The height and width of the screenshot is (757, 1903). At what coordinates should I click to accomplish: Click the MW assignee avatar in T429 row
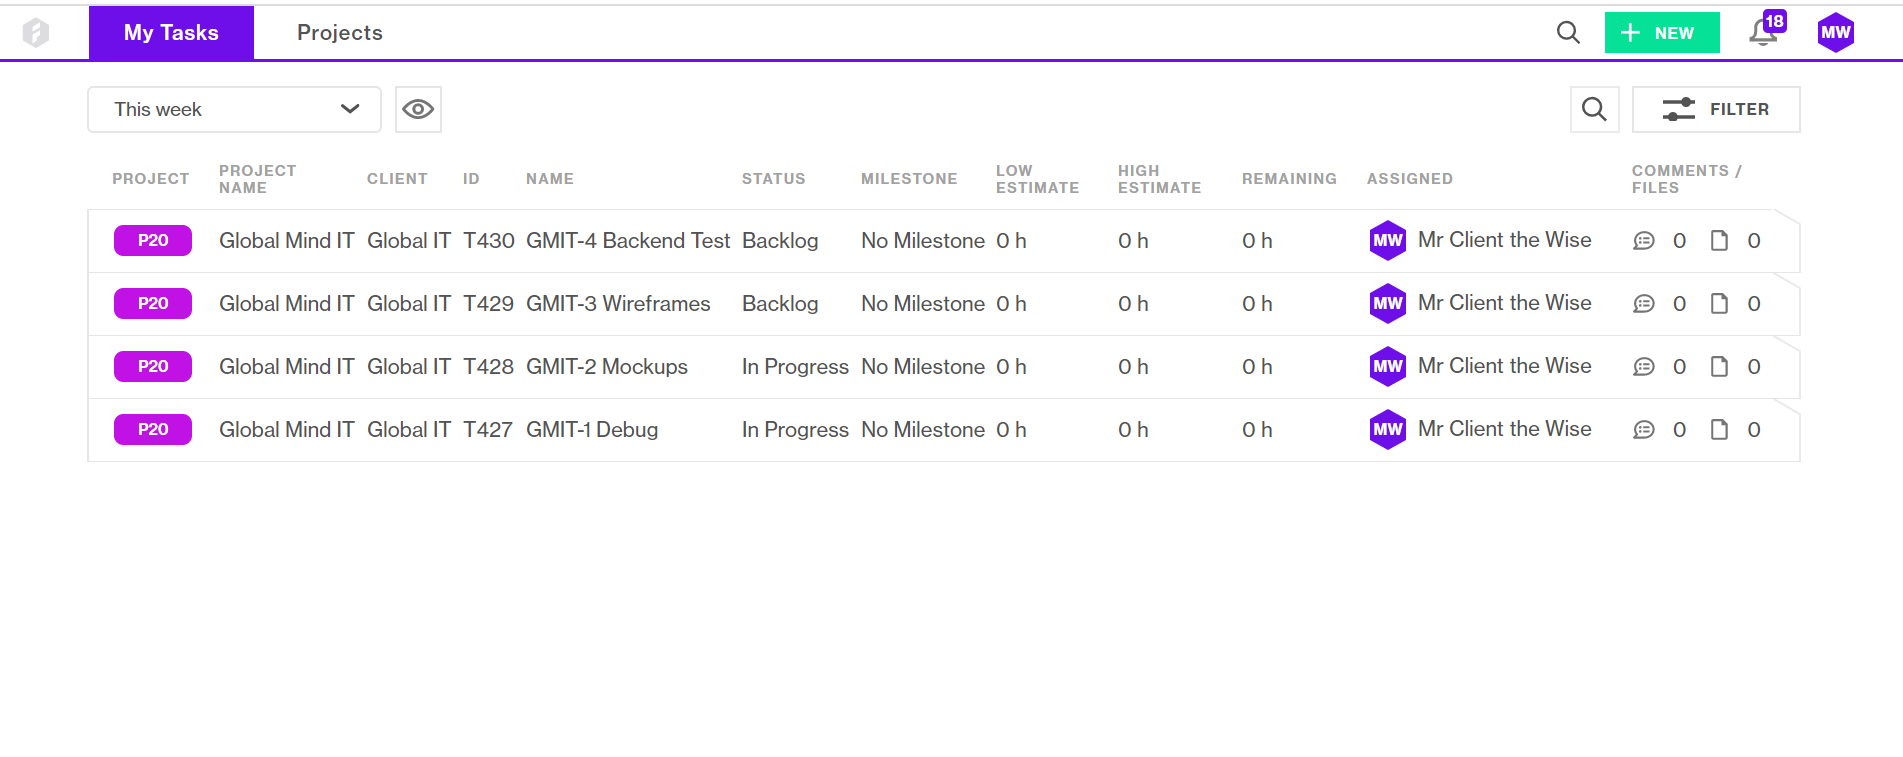pyautogui.click(x=1388, y=304)
